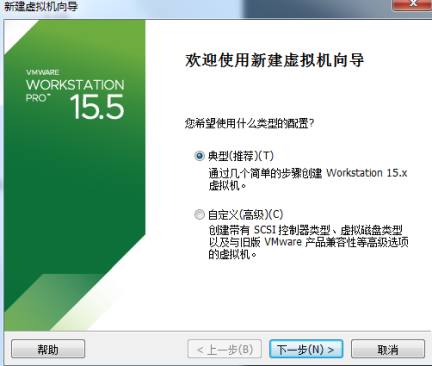432x366 pixels.
Task: Select the 自定义(高级) radio button
Action: click(199, 214)
